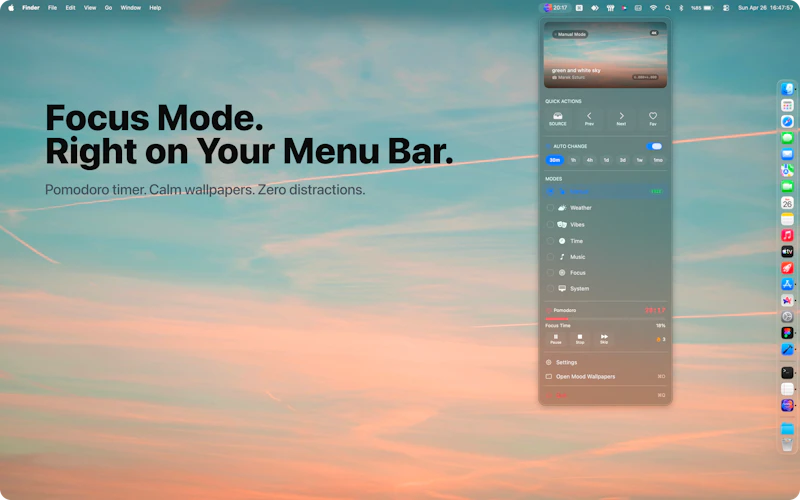The image size is (800, 500).
Task: Select the Time mode
Action: (606, 241)
